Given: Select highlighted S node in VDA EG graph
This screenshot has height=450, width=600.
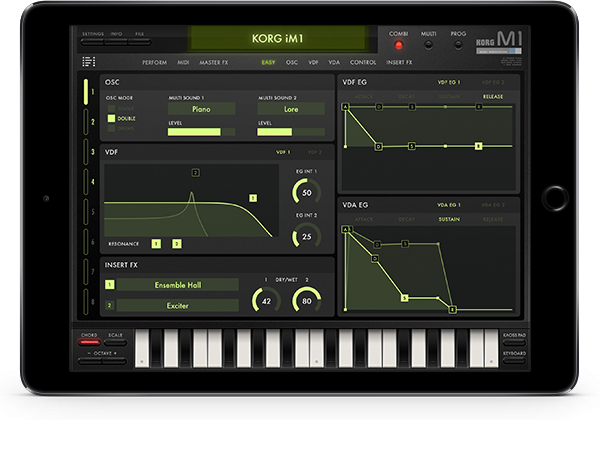Looking at the screenshot, I should pyautogui.click(x=404, y=298).
